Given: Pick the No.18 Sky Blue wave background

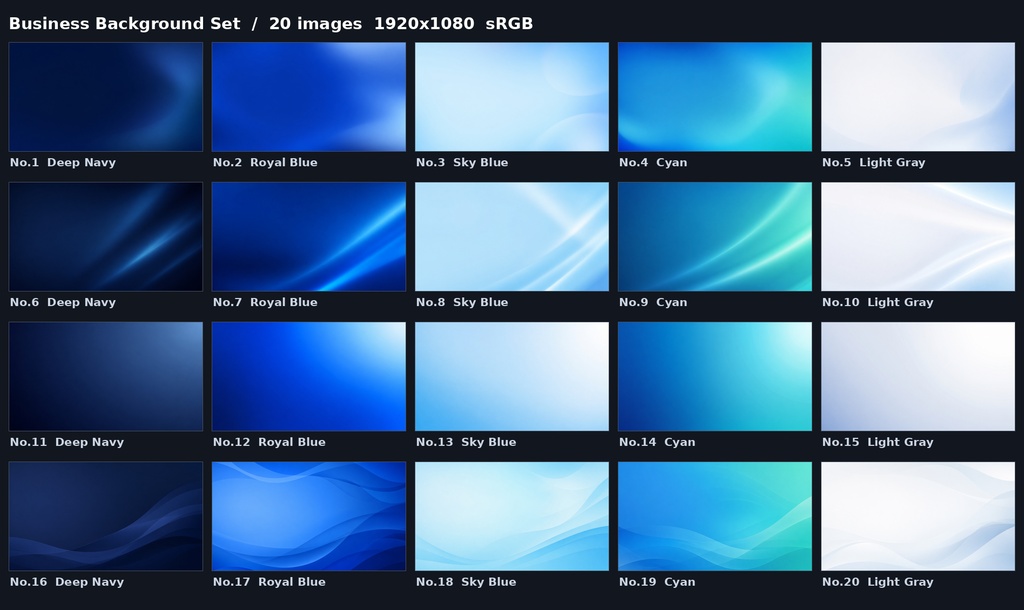Looking at the screenshot, I should click(x=512, y=516).
